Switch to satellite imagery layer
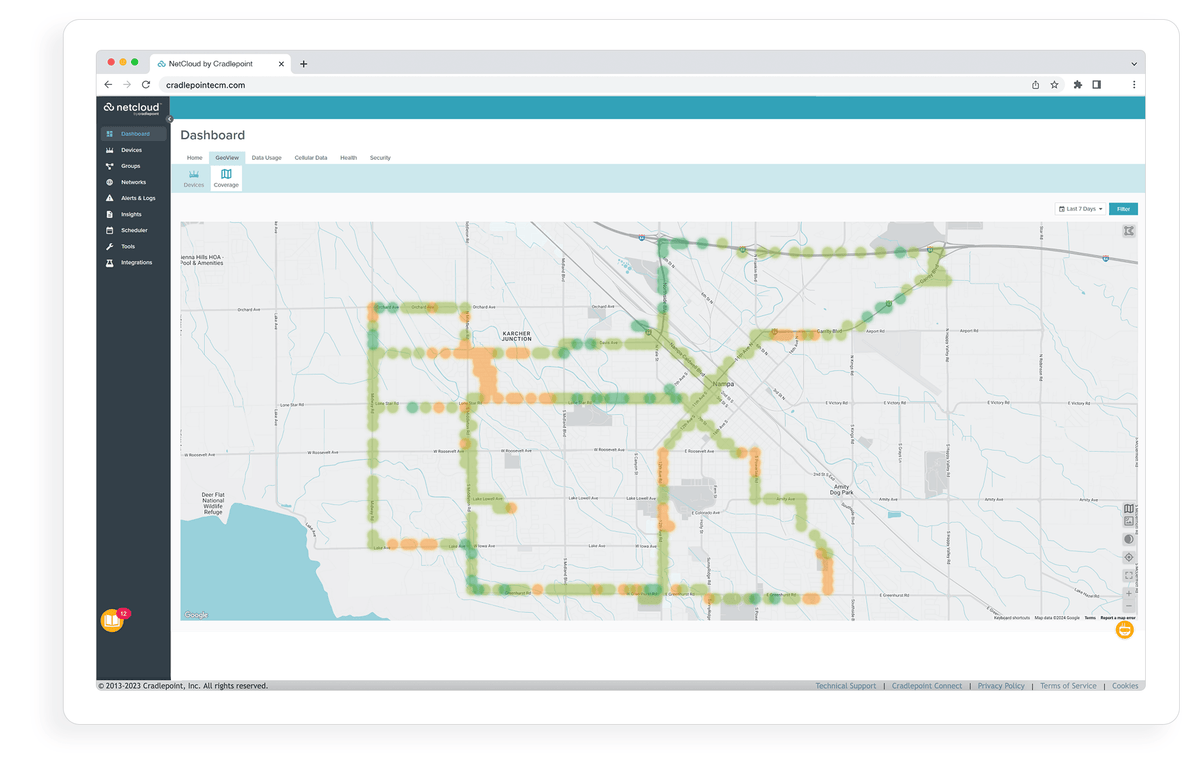This screenshot has height=768, width=1200. (x=1129, y=521)
